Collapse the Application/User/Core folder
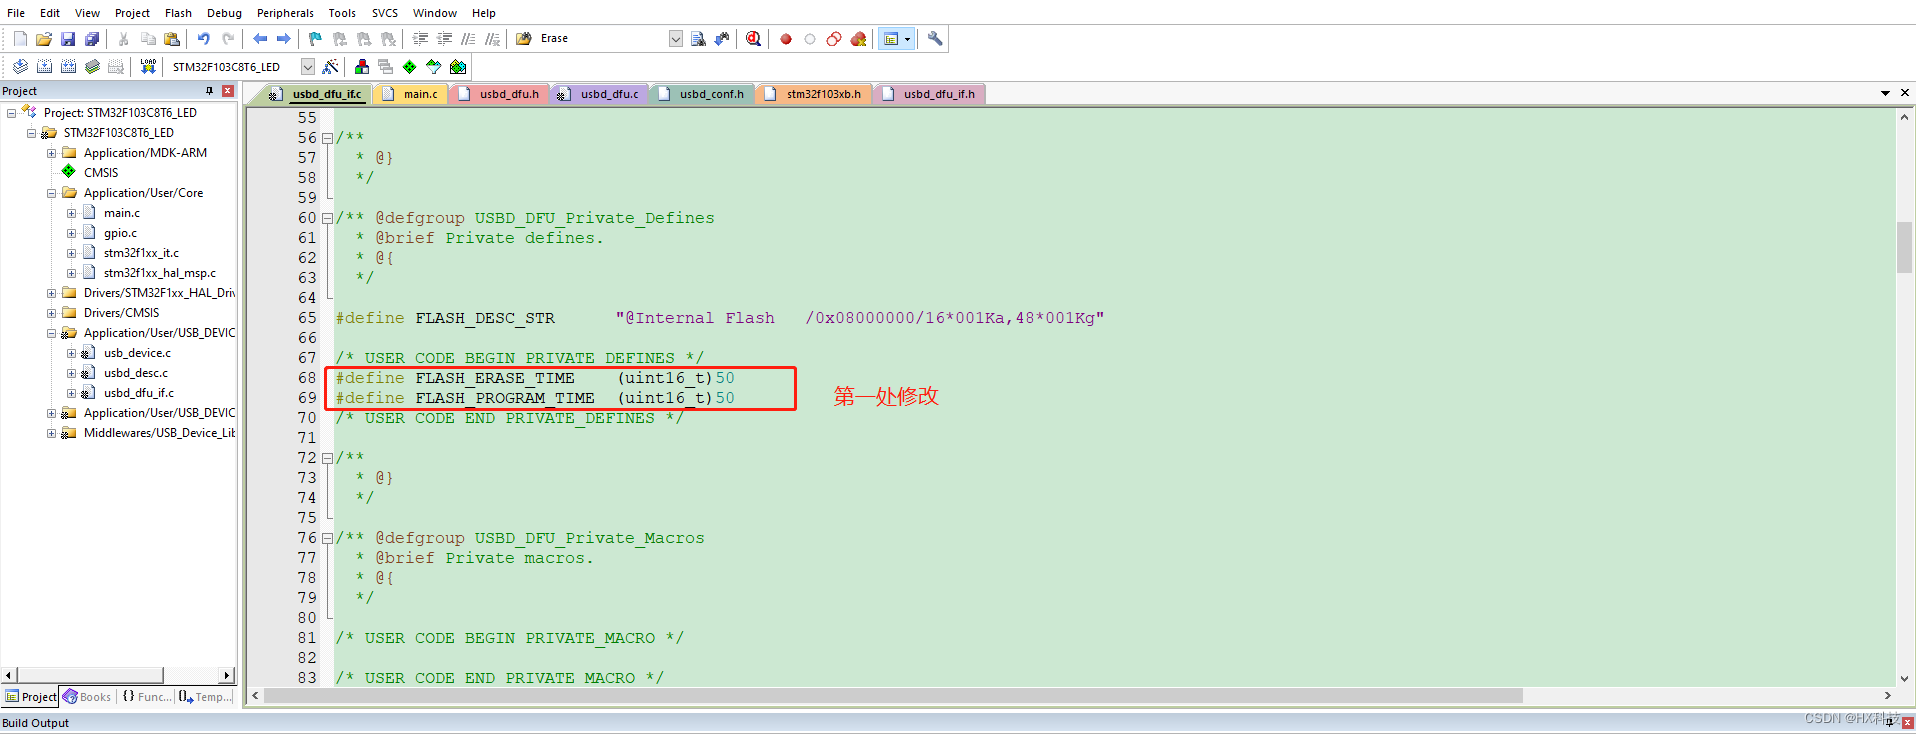 click(52, 193)
